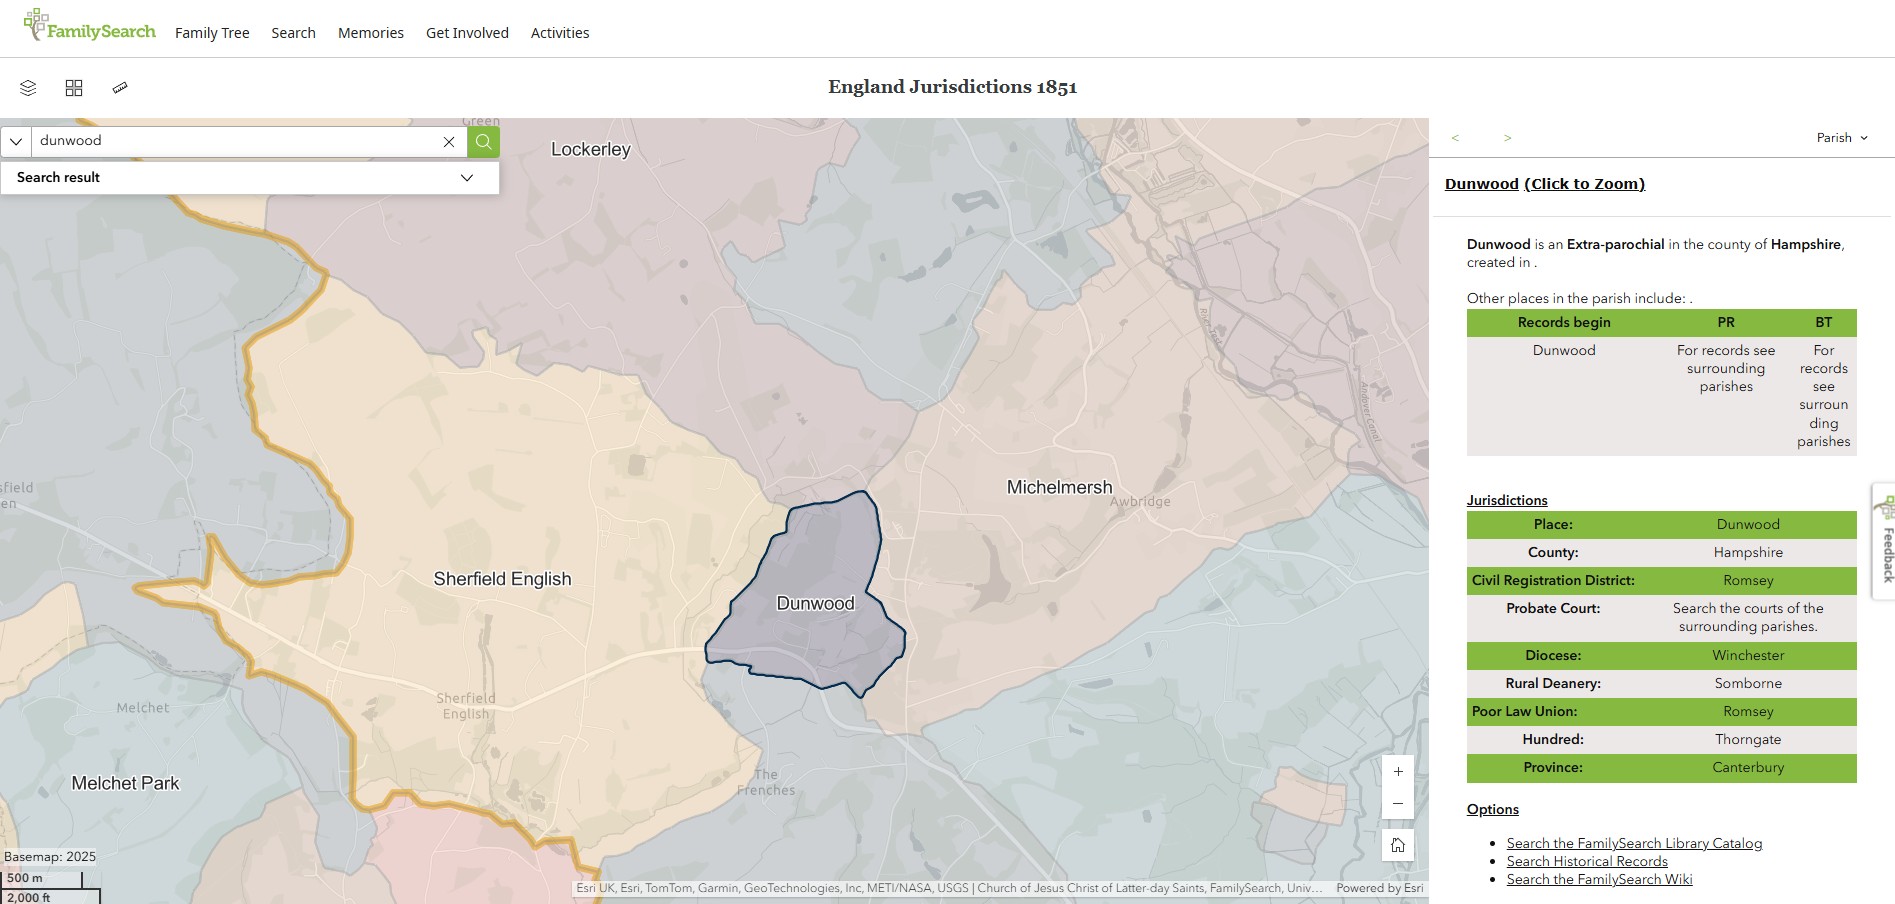Image resolution: width=1895 pixels, height=904 pixels.
Task: Open the Search menu in the navigation bar
Action: click(293, 32)
